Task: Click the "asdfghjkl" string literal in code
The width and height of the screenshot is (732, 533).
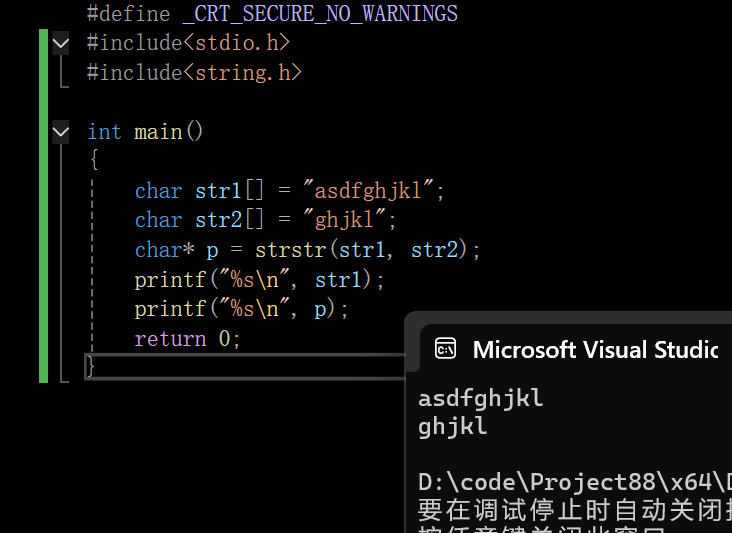Action: [368, 190]
